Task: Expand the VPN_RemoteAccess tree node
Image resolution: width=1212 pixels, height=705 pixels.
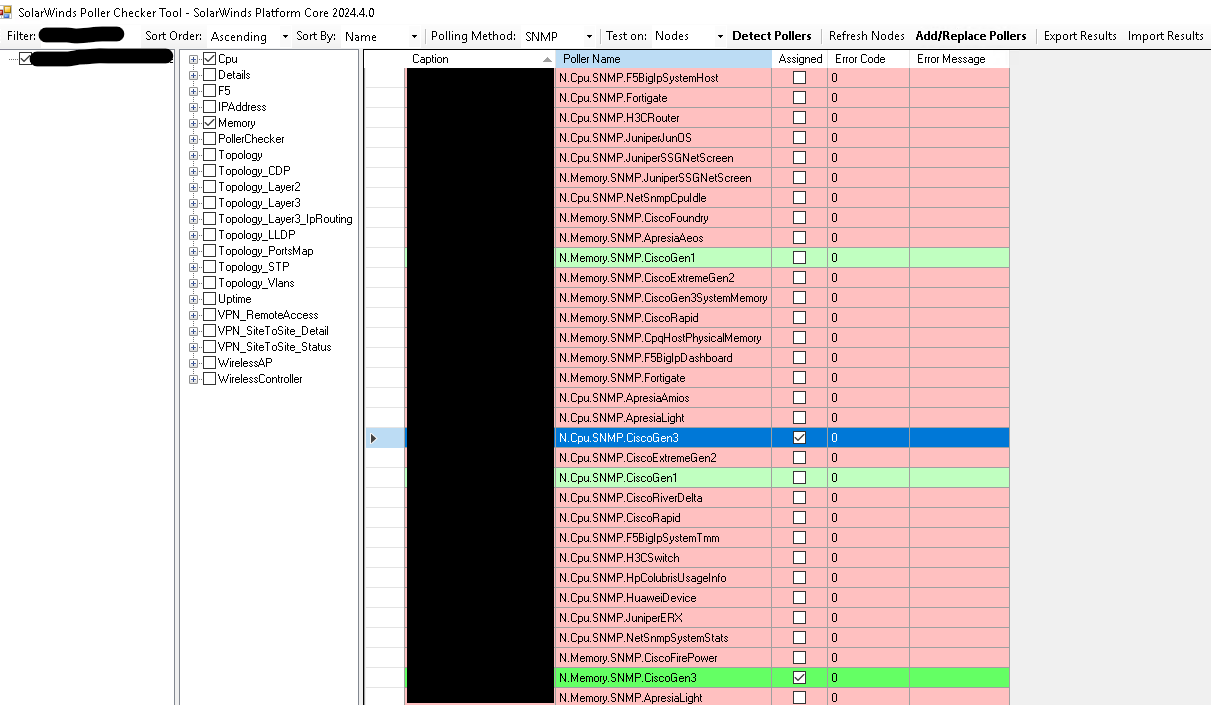Action: pos(193,315)
